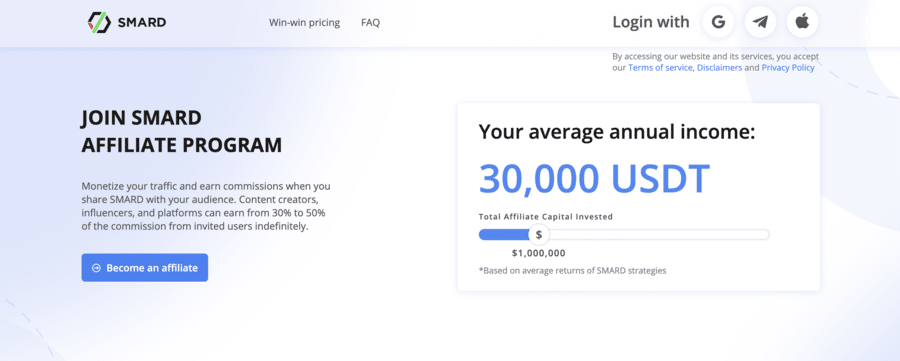Click the arrow icon in Become an affiliate

(96, 267)
